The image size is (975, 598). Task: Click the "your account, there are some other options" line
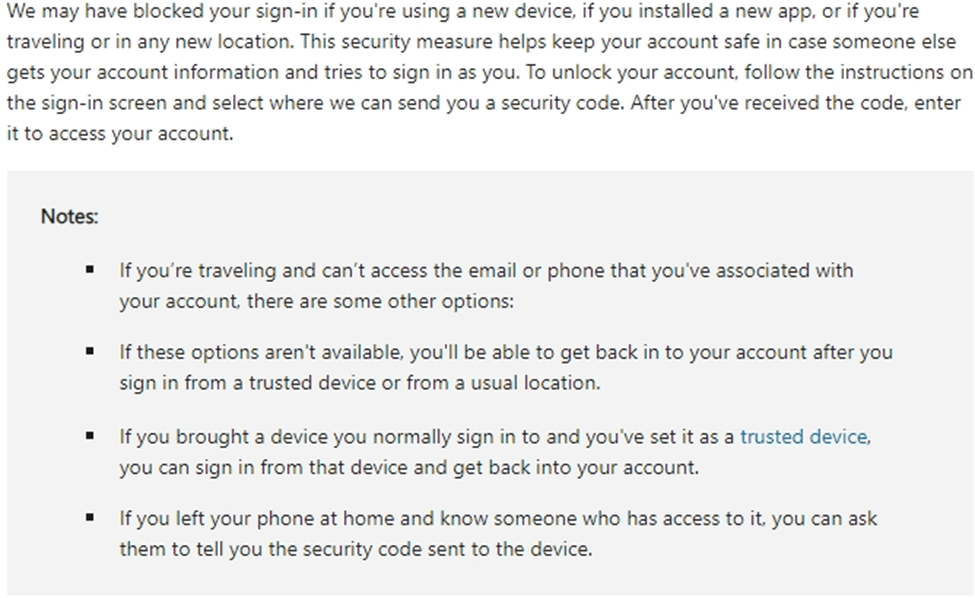tap(317, 301)
